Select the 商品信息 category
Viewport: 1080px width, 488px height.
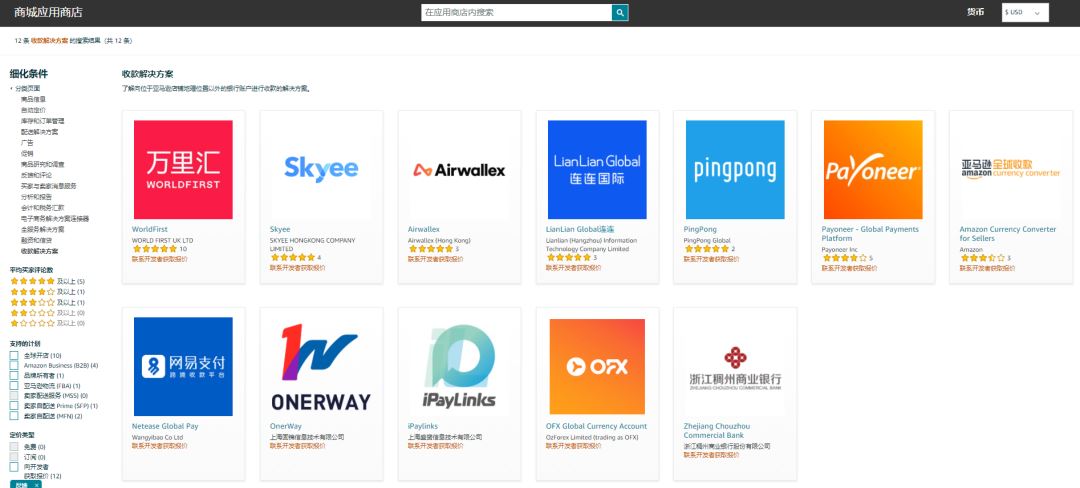point(33,99)
